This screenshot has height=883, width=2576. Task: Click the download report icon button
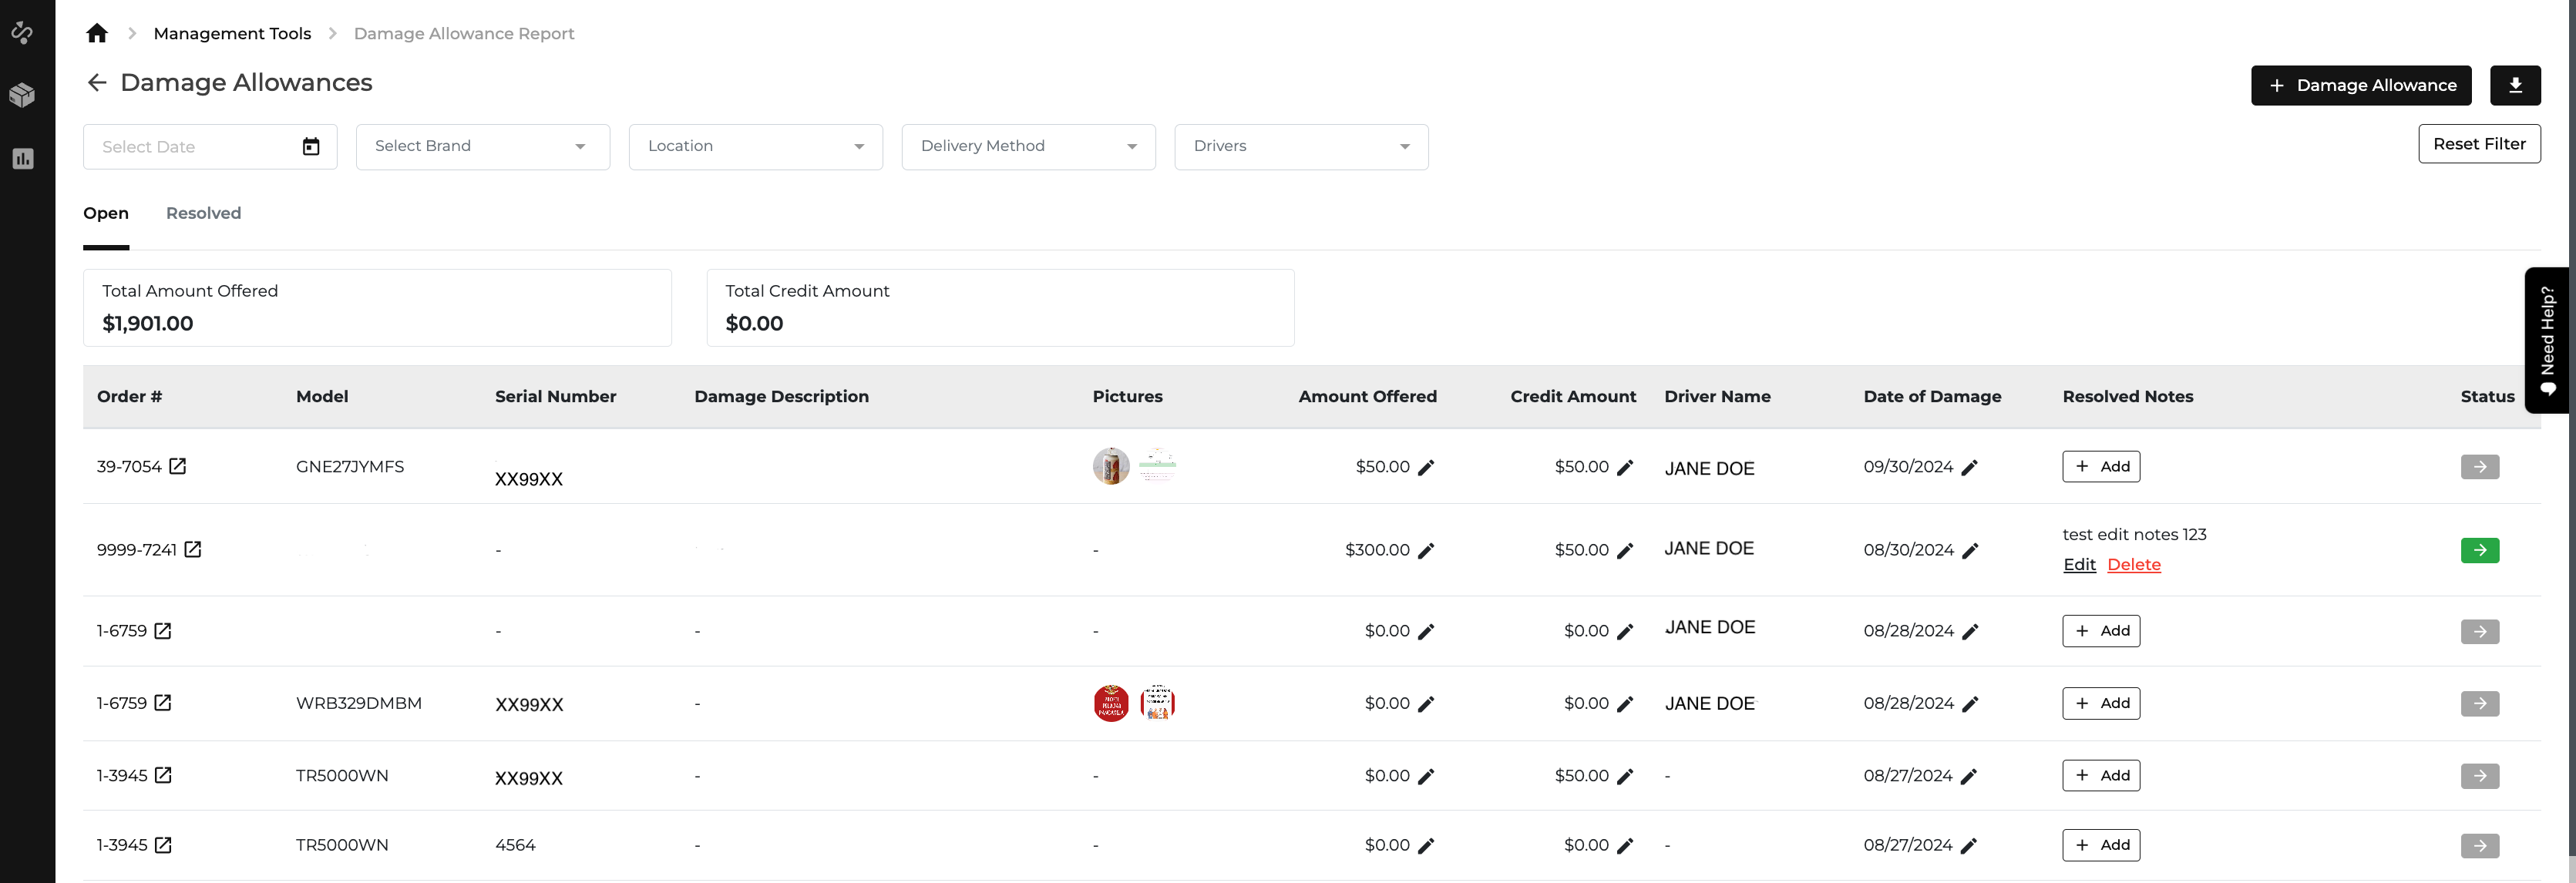[x=2514, y=85]
